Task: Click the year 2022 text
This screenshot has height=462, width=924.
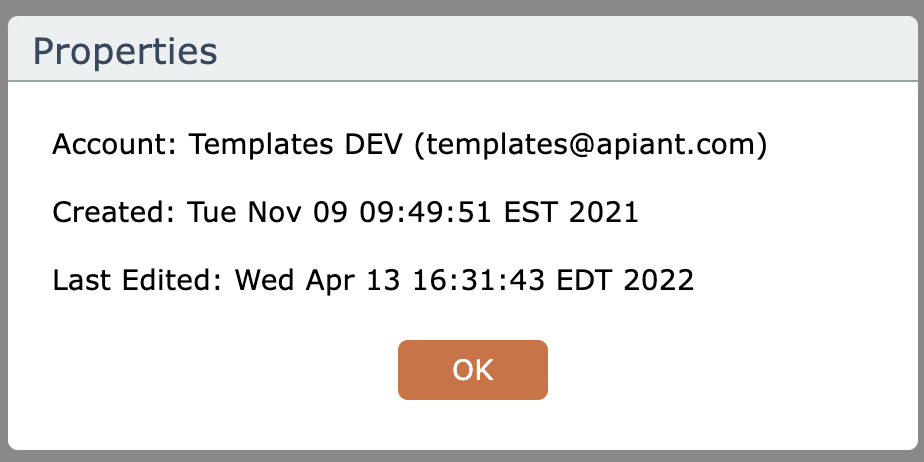Action: pos(657,280)
